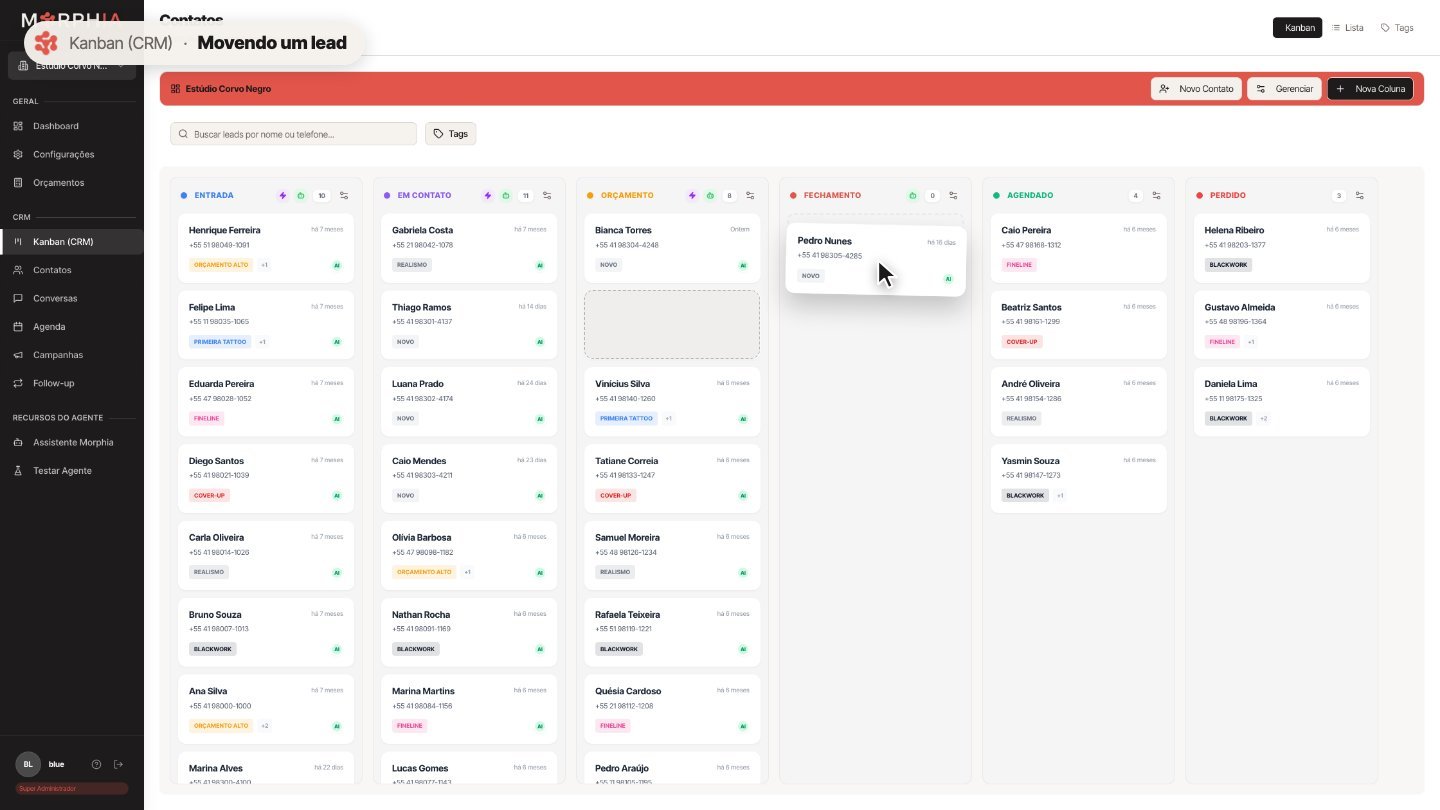Click COVER-UP tag on Beatriz Santos card
Screen dimensions: 1440x810
click(x=1022, y=342)
